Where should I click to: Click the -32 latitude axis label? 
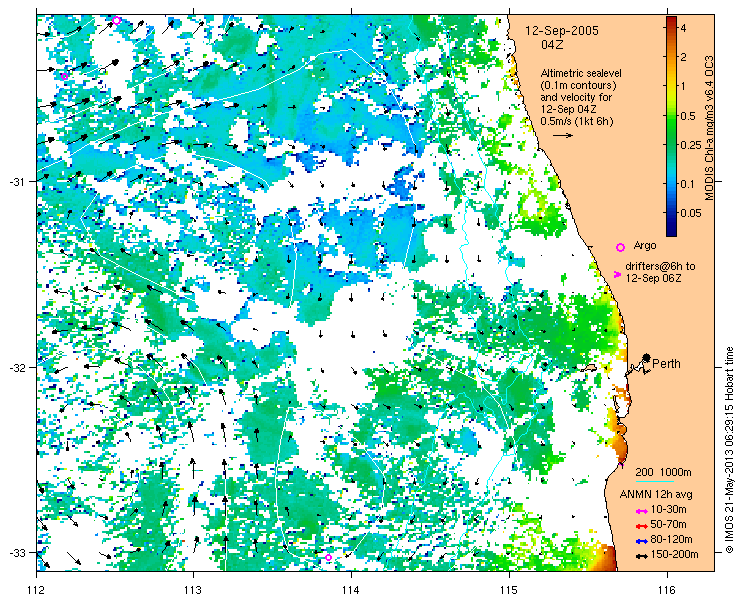(18, 367)
